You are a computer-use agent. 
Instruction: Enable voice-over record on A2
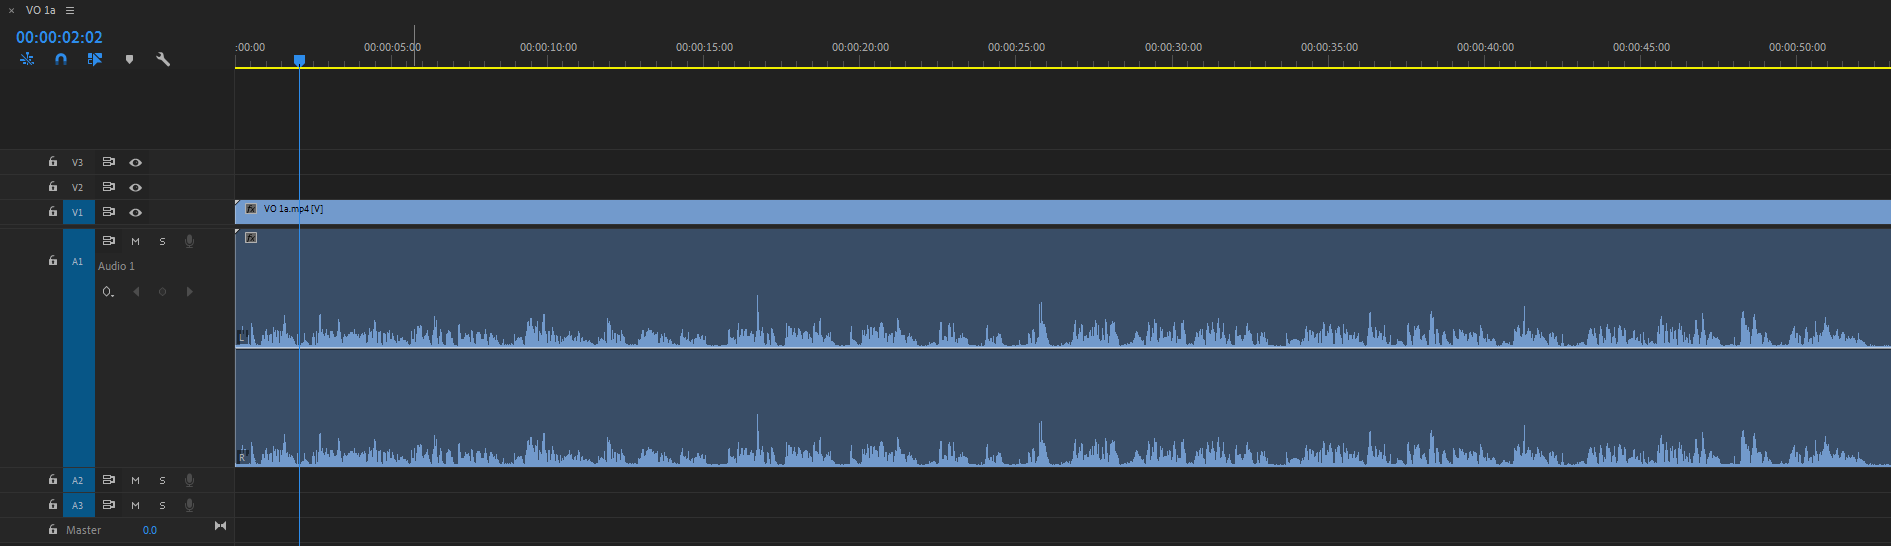pyautogui.click(x=189, y=480)
